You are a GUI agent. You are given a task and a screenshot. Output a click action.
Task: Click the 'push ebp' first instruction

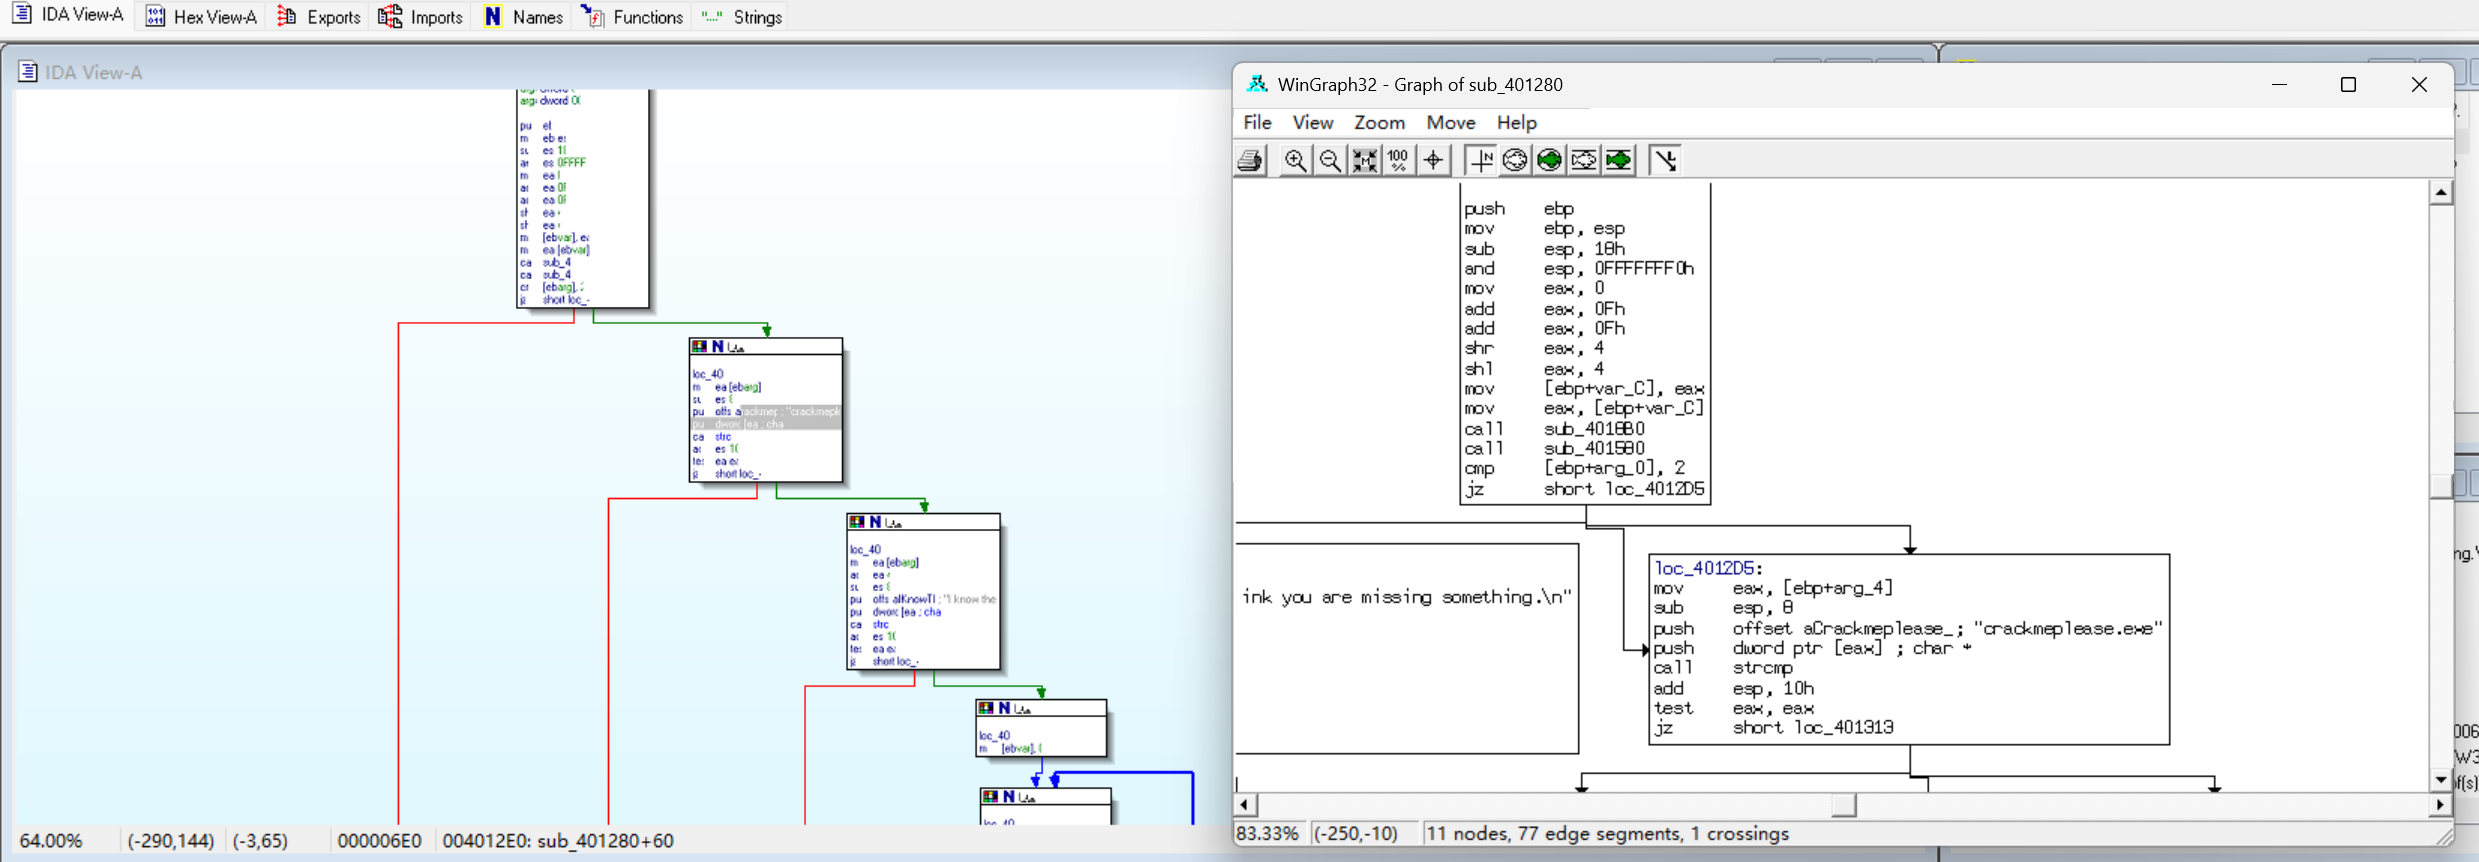pyautogui.click(x=1519, y=209)
